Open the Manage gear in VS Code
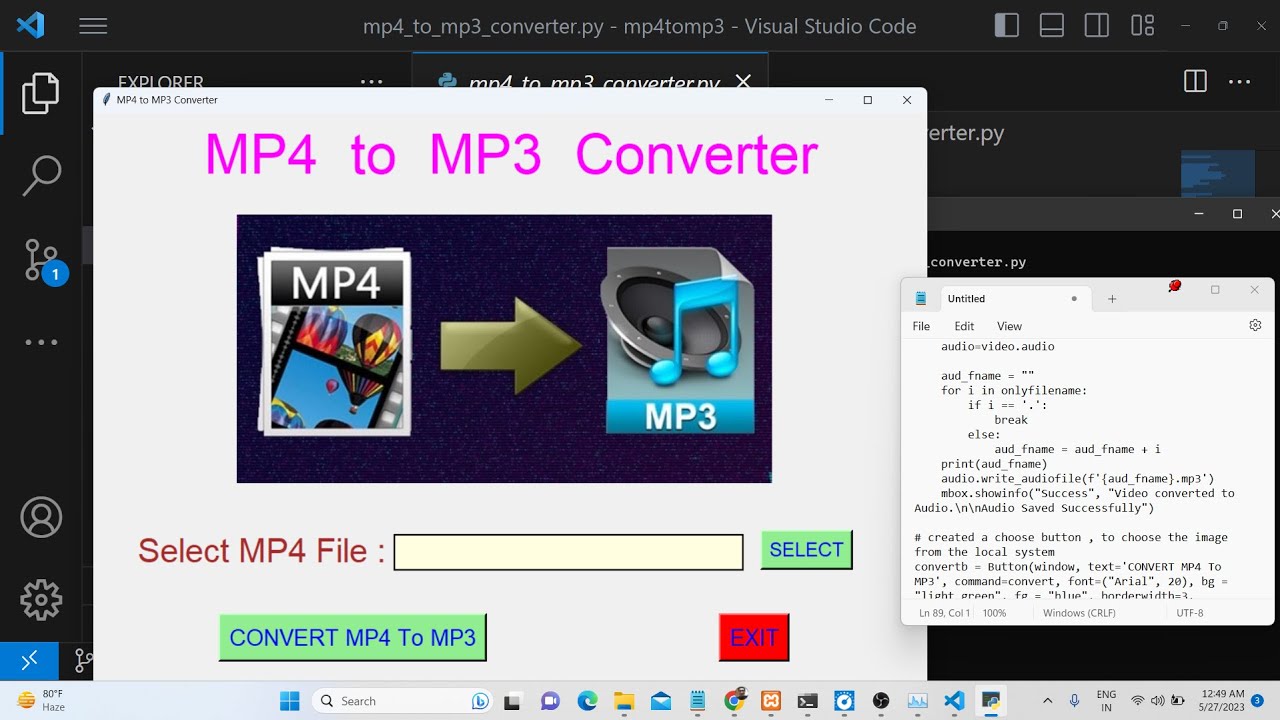The height and width of the screenshot is (720, 1280). click(41, 599)
